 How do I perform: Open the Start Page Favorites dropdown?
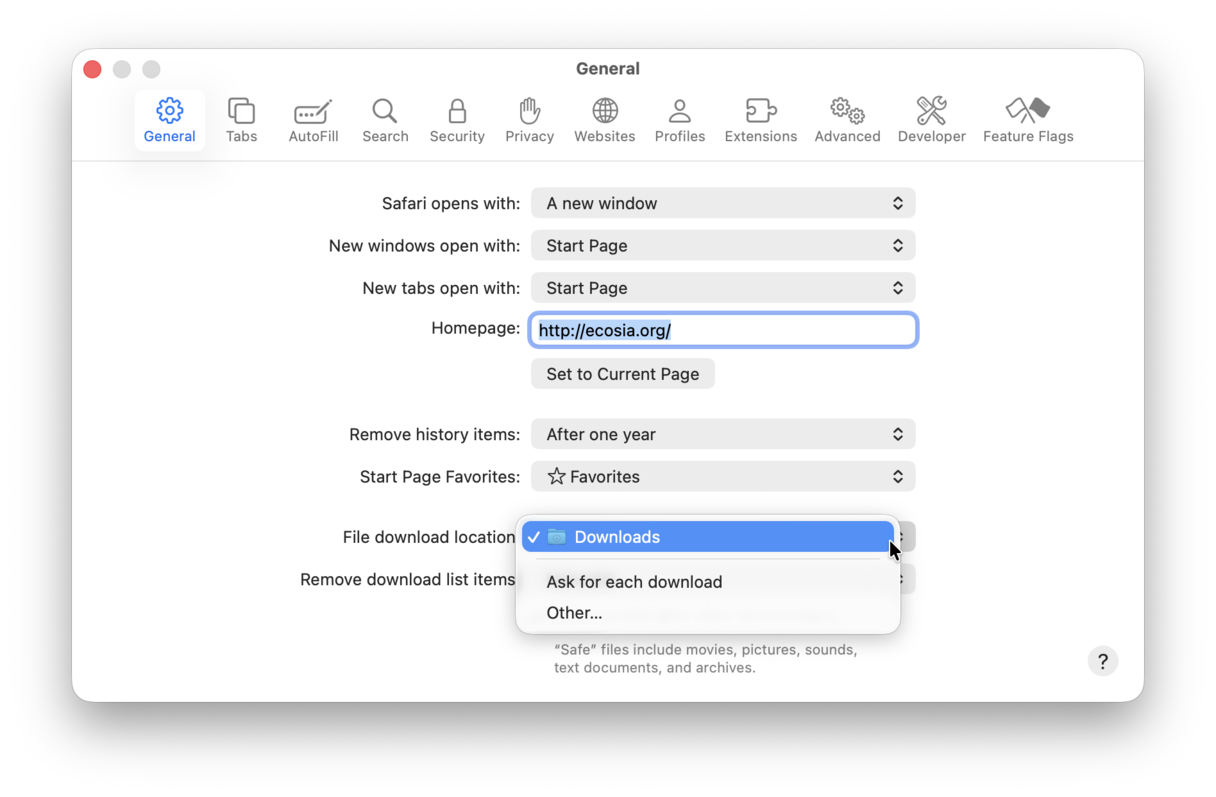click(723, 477)
